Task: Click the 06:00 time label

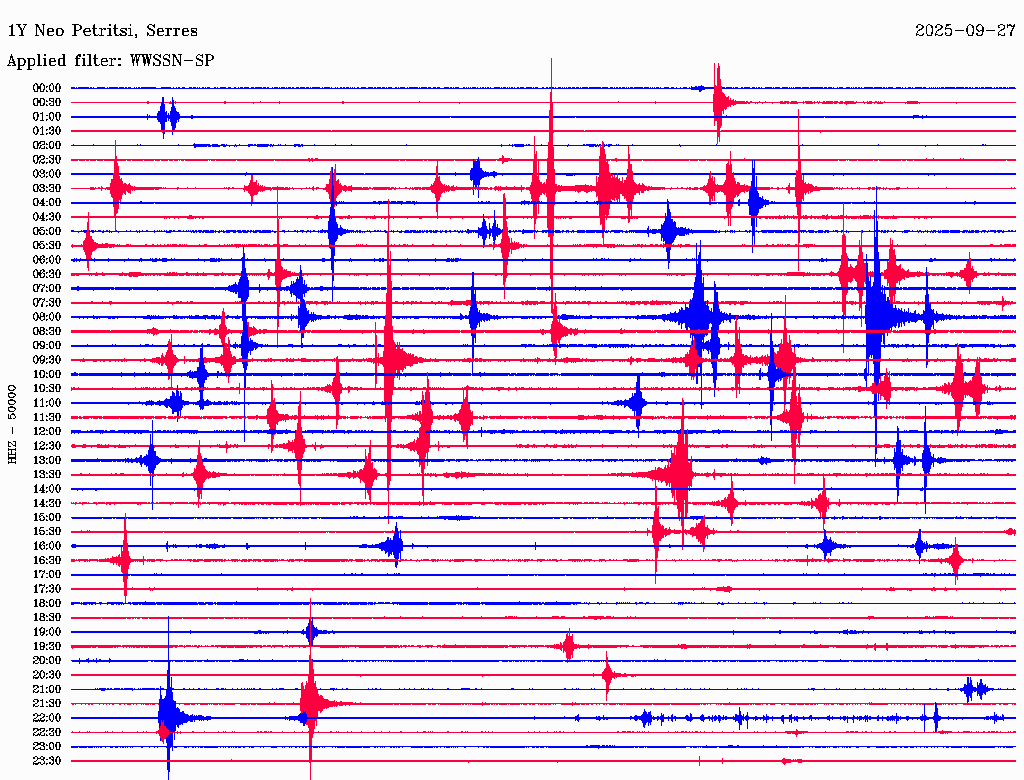Action: click(47, 260)
